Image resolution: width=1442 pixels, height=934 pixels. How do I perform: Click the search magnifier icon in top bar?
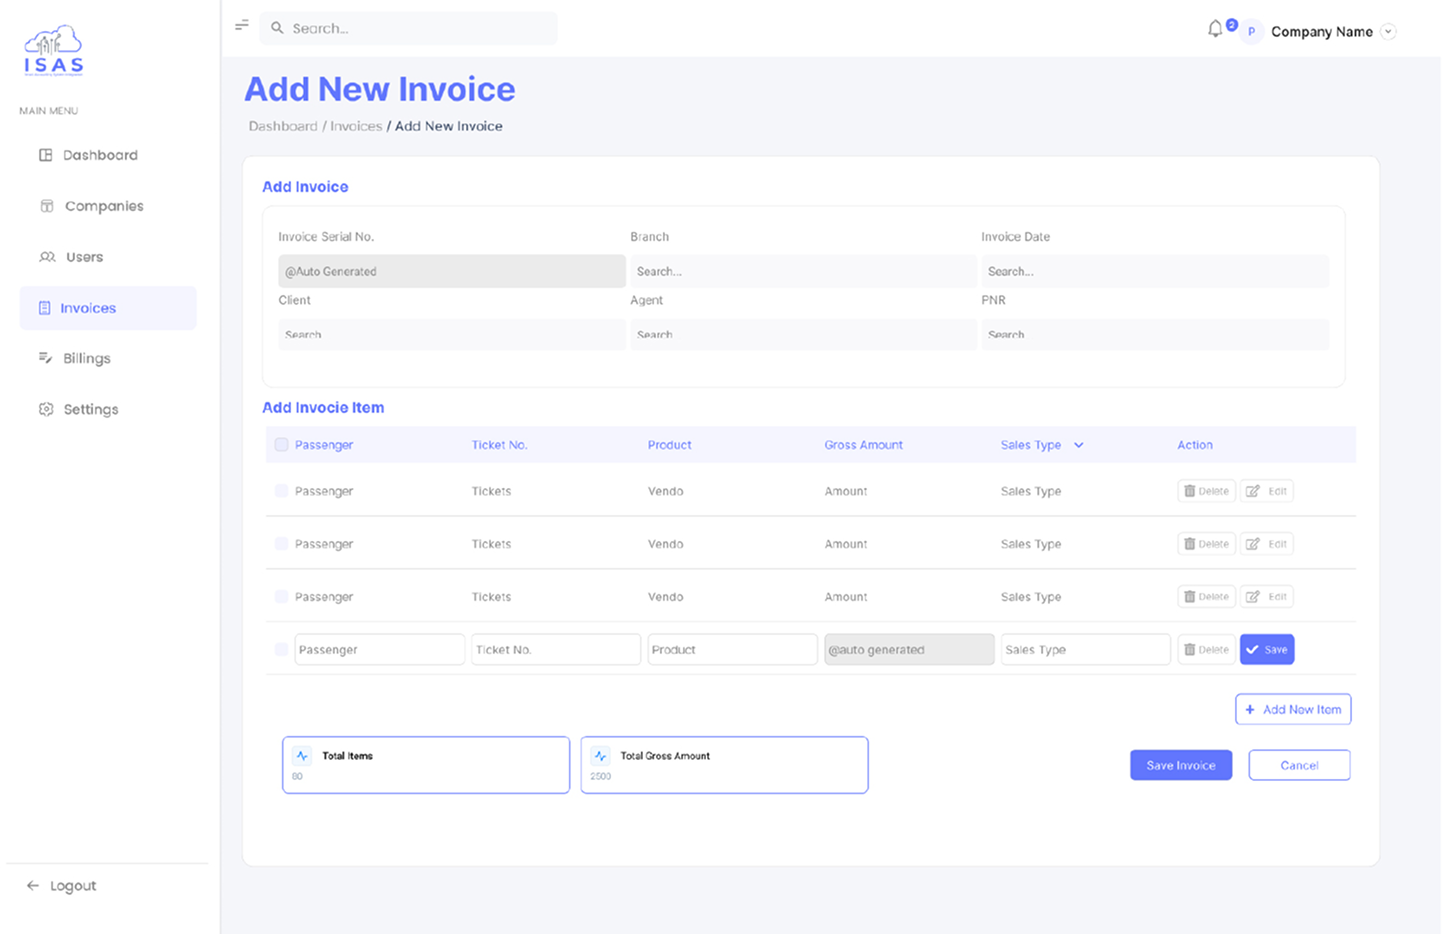[x=277, y=28]
